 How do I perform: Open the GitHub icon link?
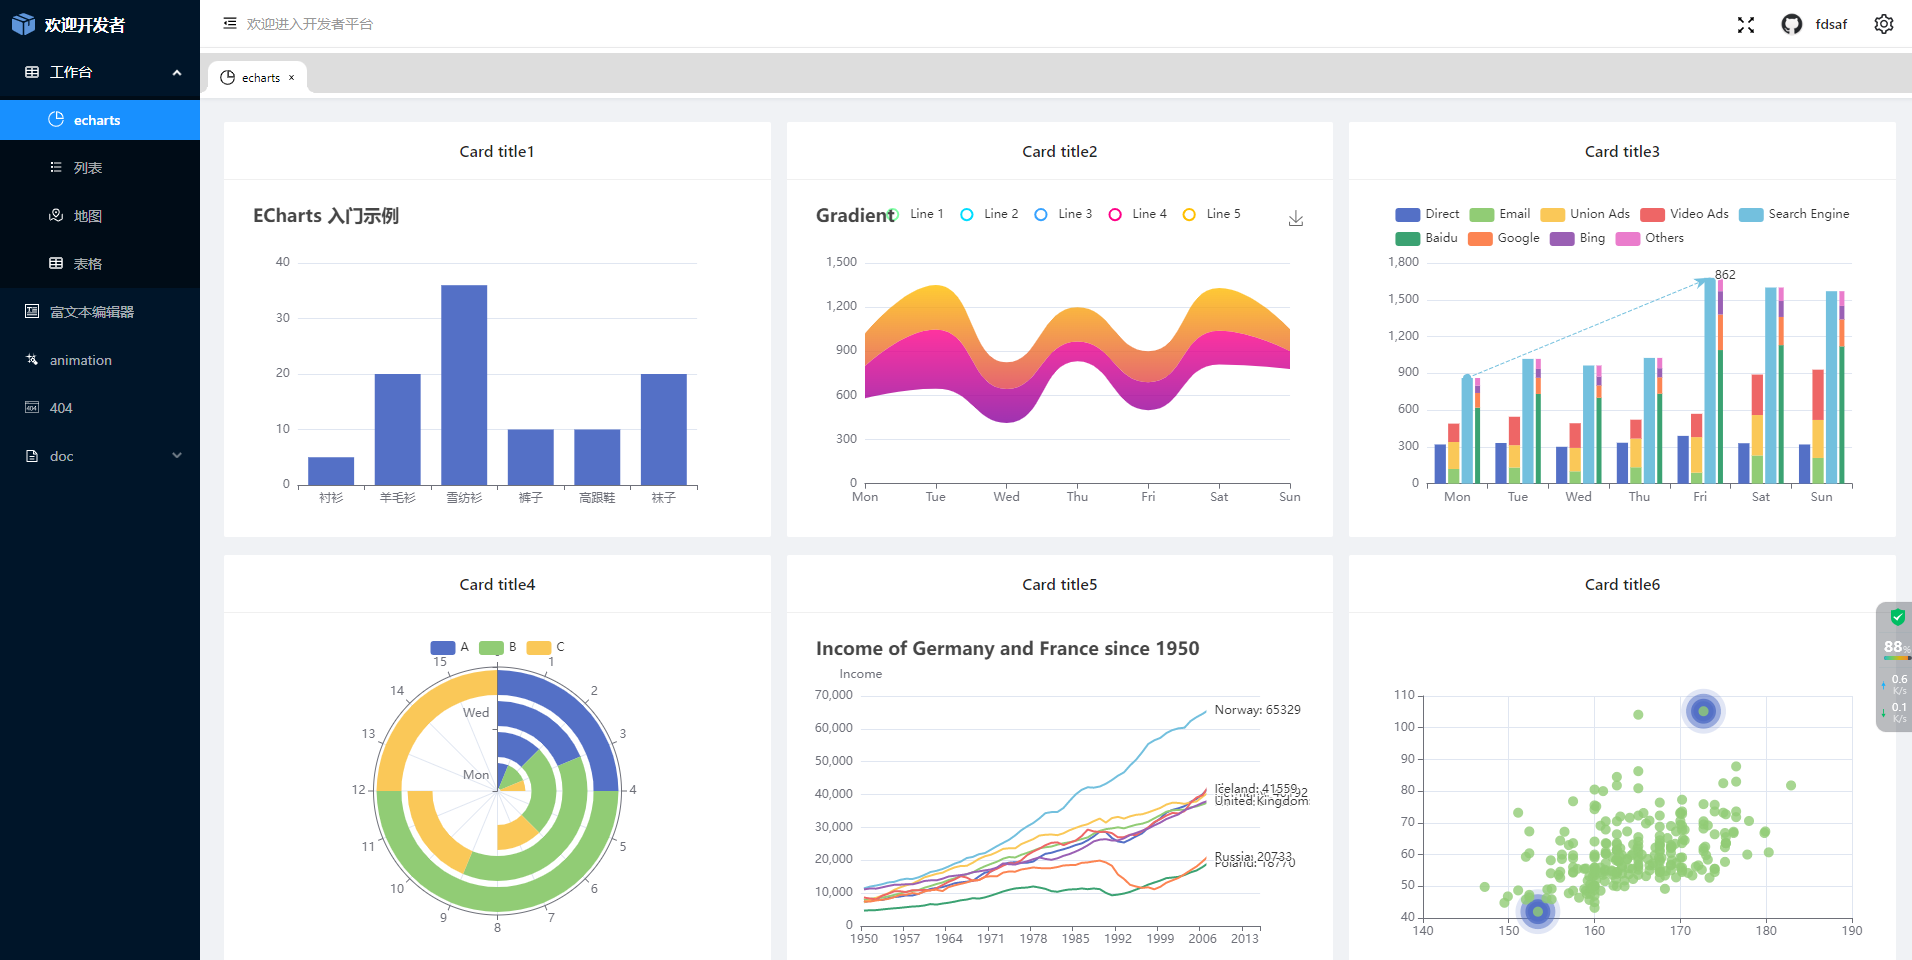tap(1791, 24)
